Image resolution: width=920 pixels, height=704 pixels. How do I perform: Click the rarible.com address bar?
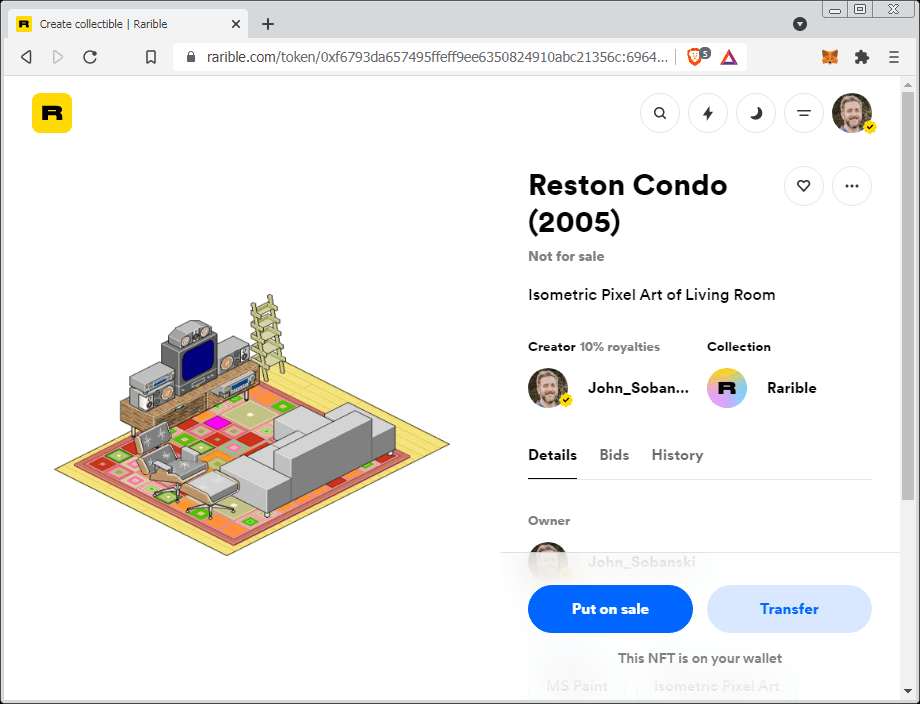coord(437,57)
